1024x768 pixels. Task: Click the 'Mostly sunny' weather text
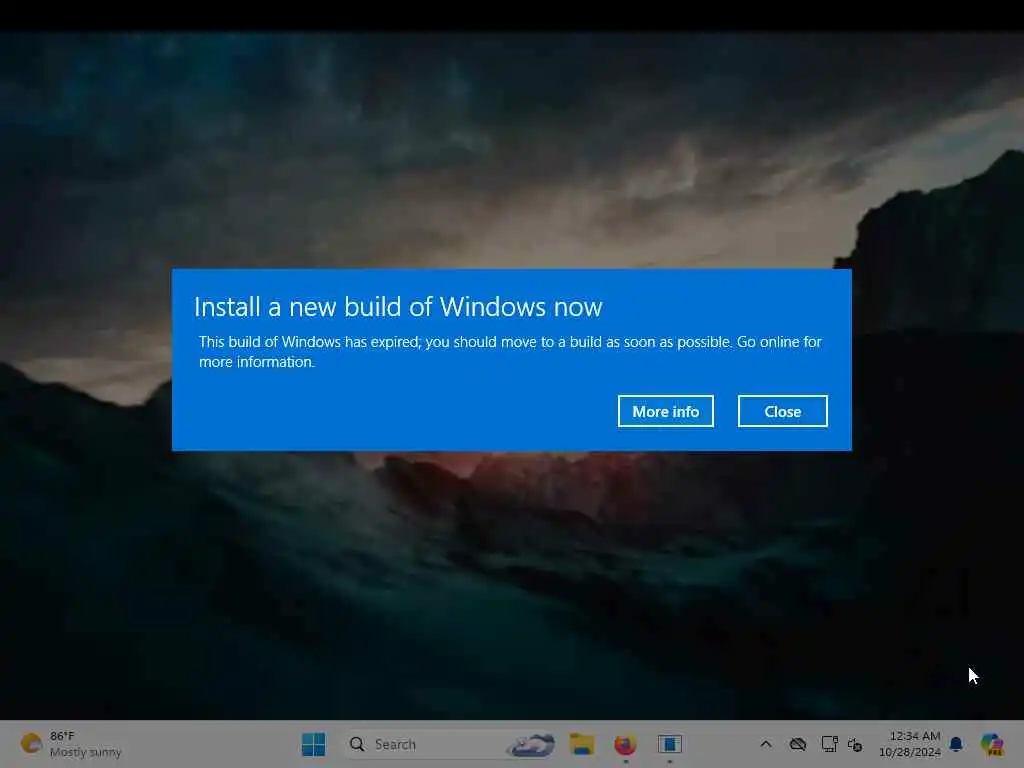(x=86, y=752)
